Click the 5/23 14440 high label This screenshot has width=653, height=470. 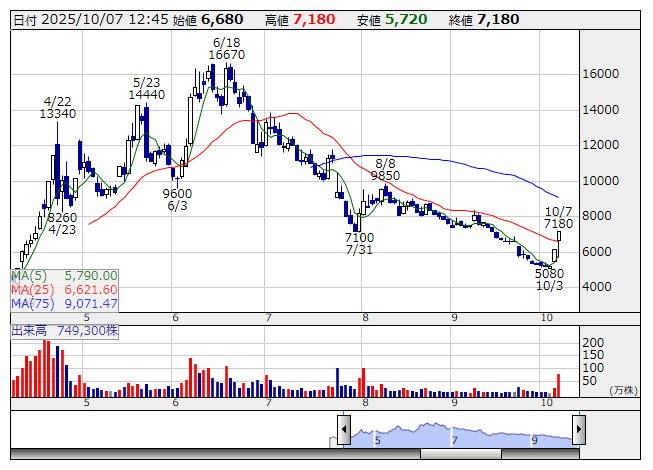click(x=147, y=89)
